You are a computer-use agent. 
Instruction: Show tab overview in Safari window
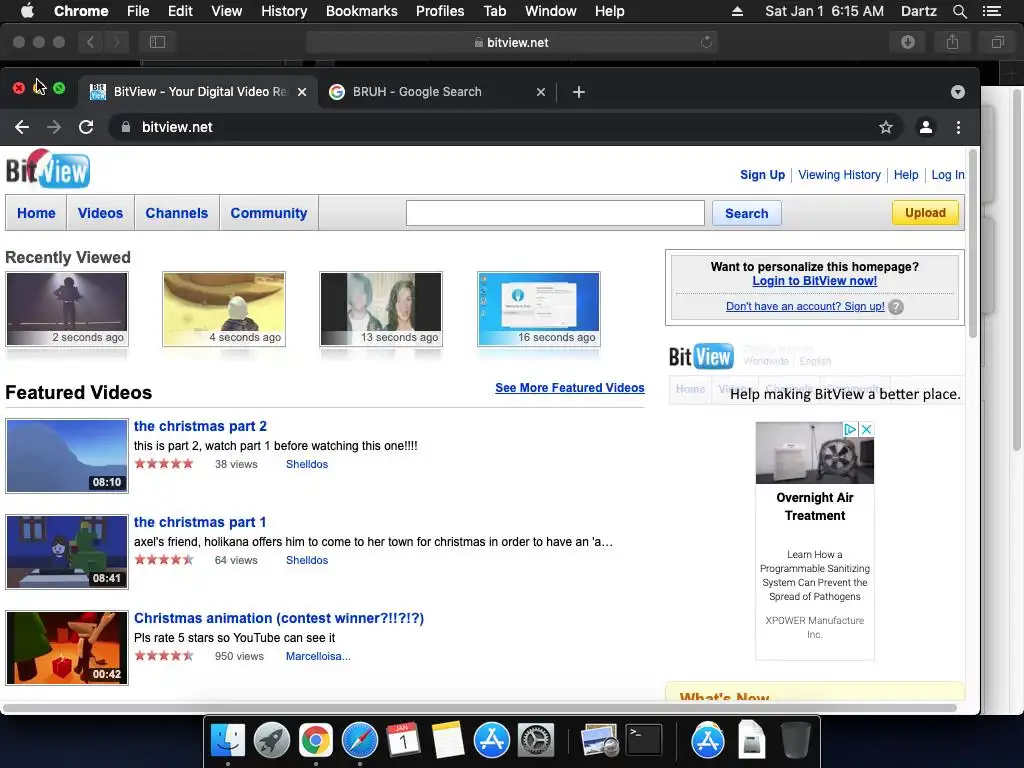(997, 42)
